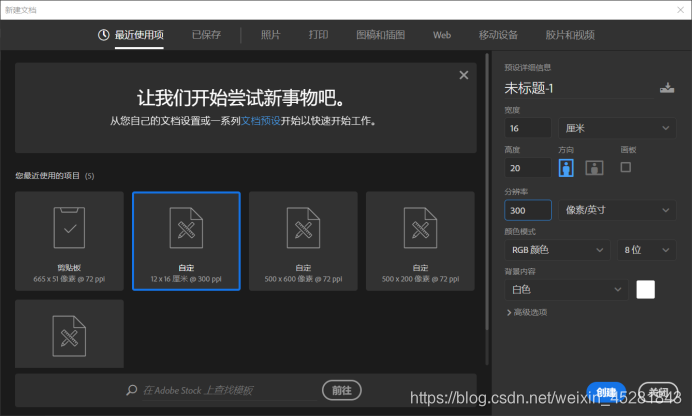Switch to the 打印 tab
The image size is (692, 417).
coord(318,35)
